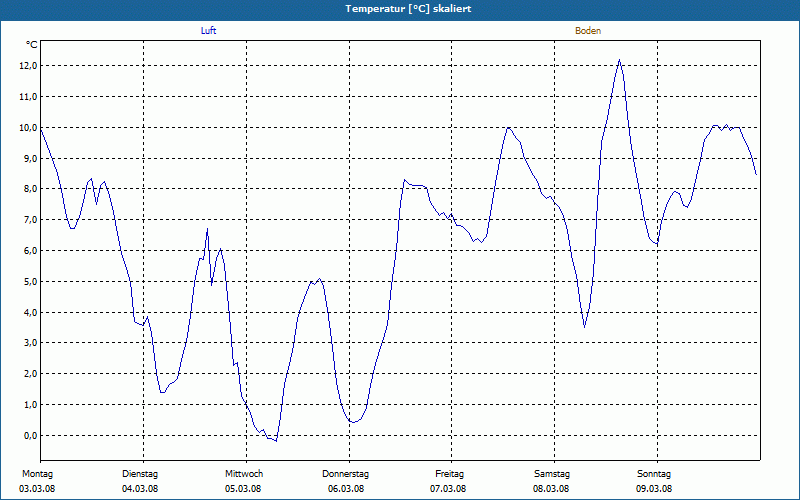The image size is (800, 500).
Task: Click the Saturday temperature peak above 12°C
Action: coord(619,60)
